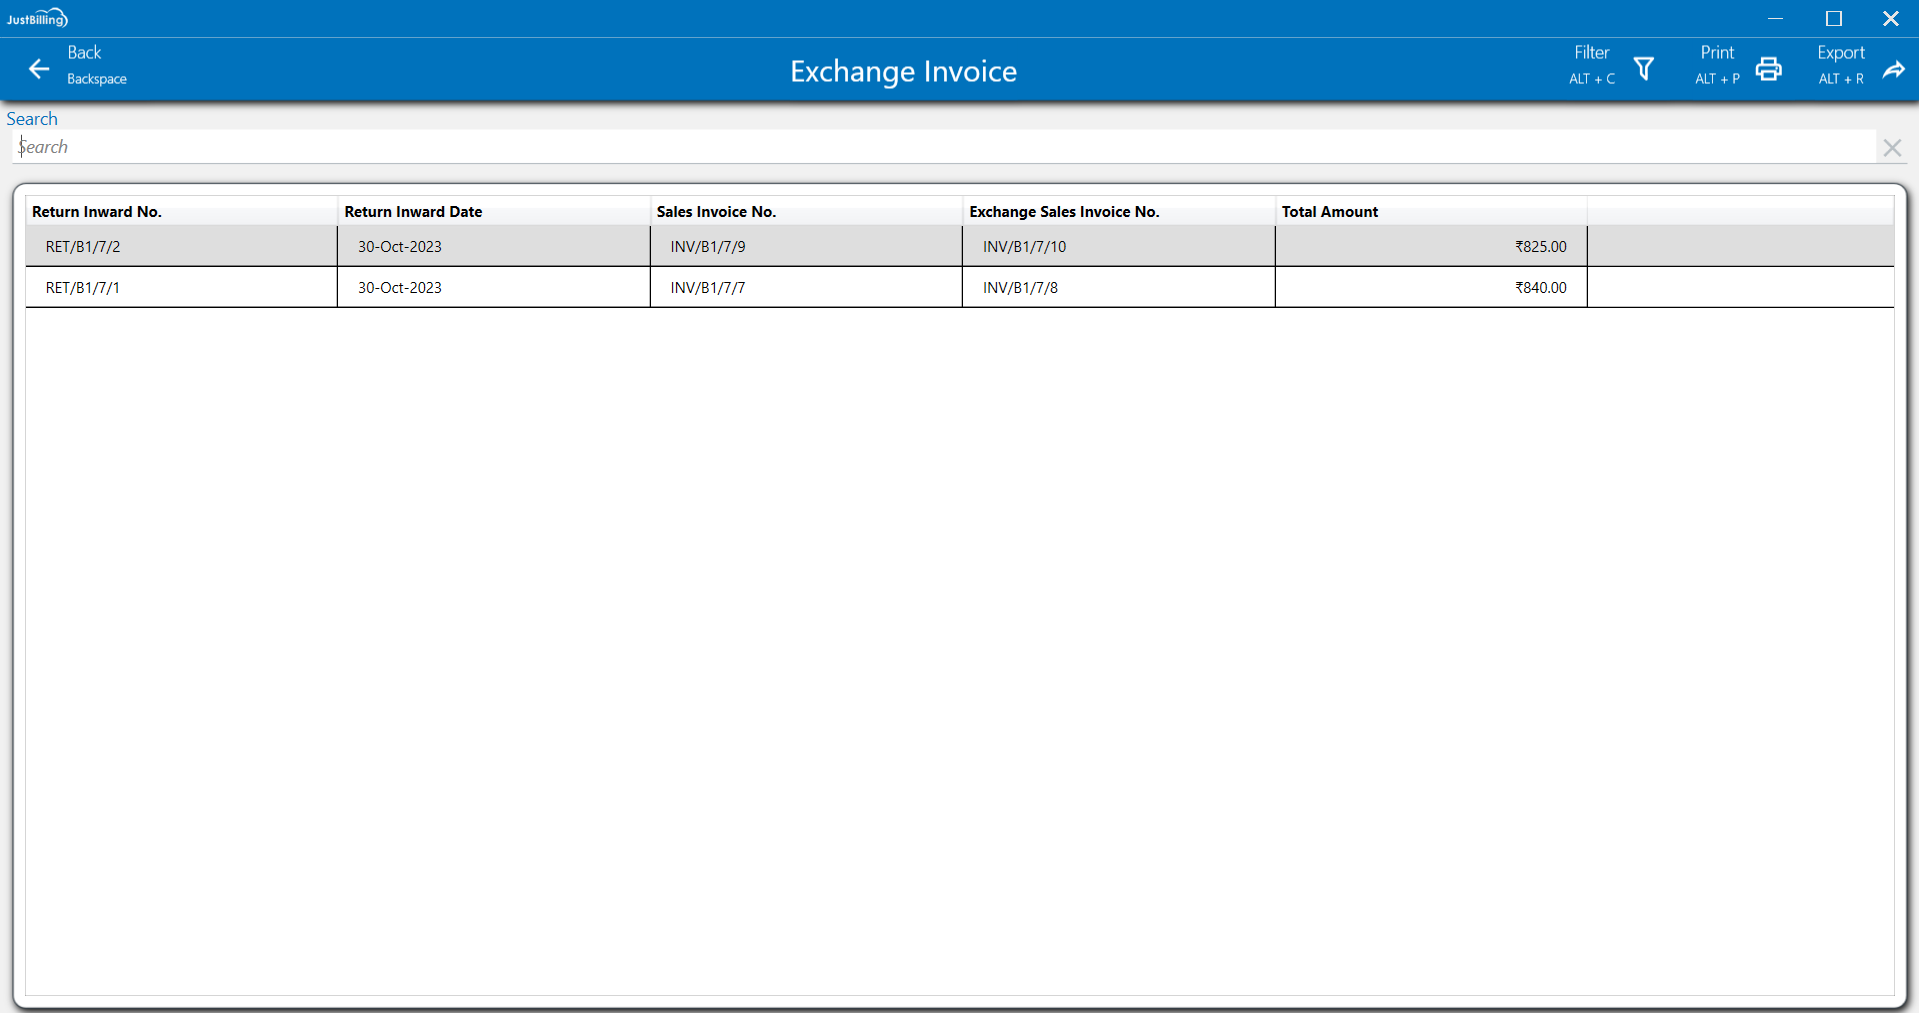Image resolution: width=1919 pixels, height=1013 pixels.
Task: Minimize the application window
Action: [1775, 19]
